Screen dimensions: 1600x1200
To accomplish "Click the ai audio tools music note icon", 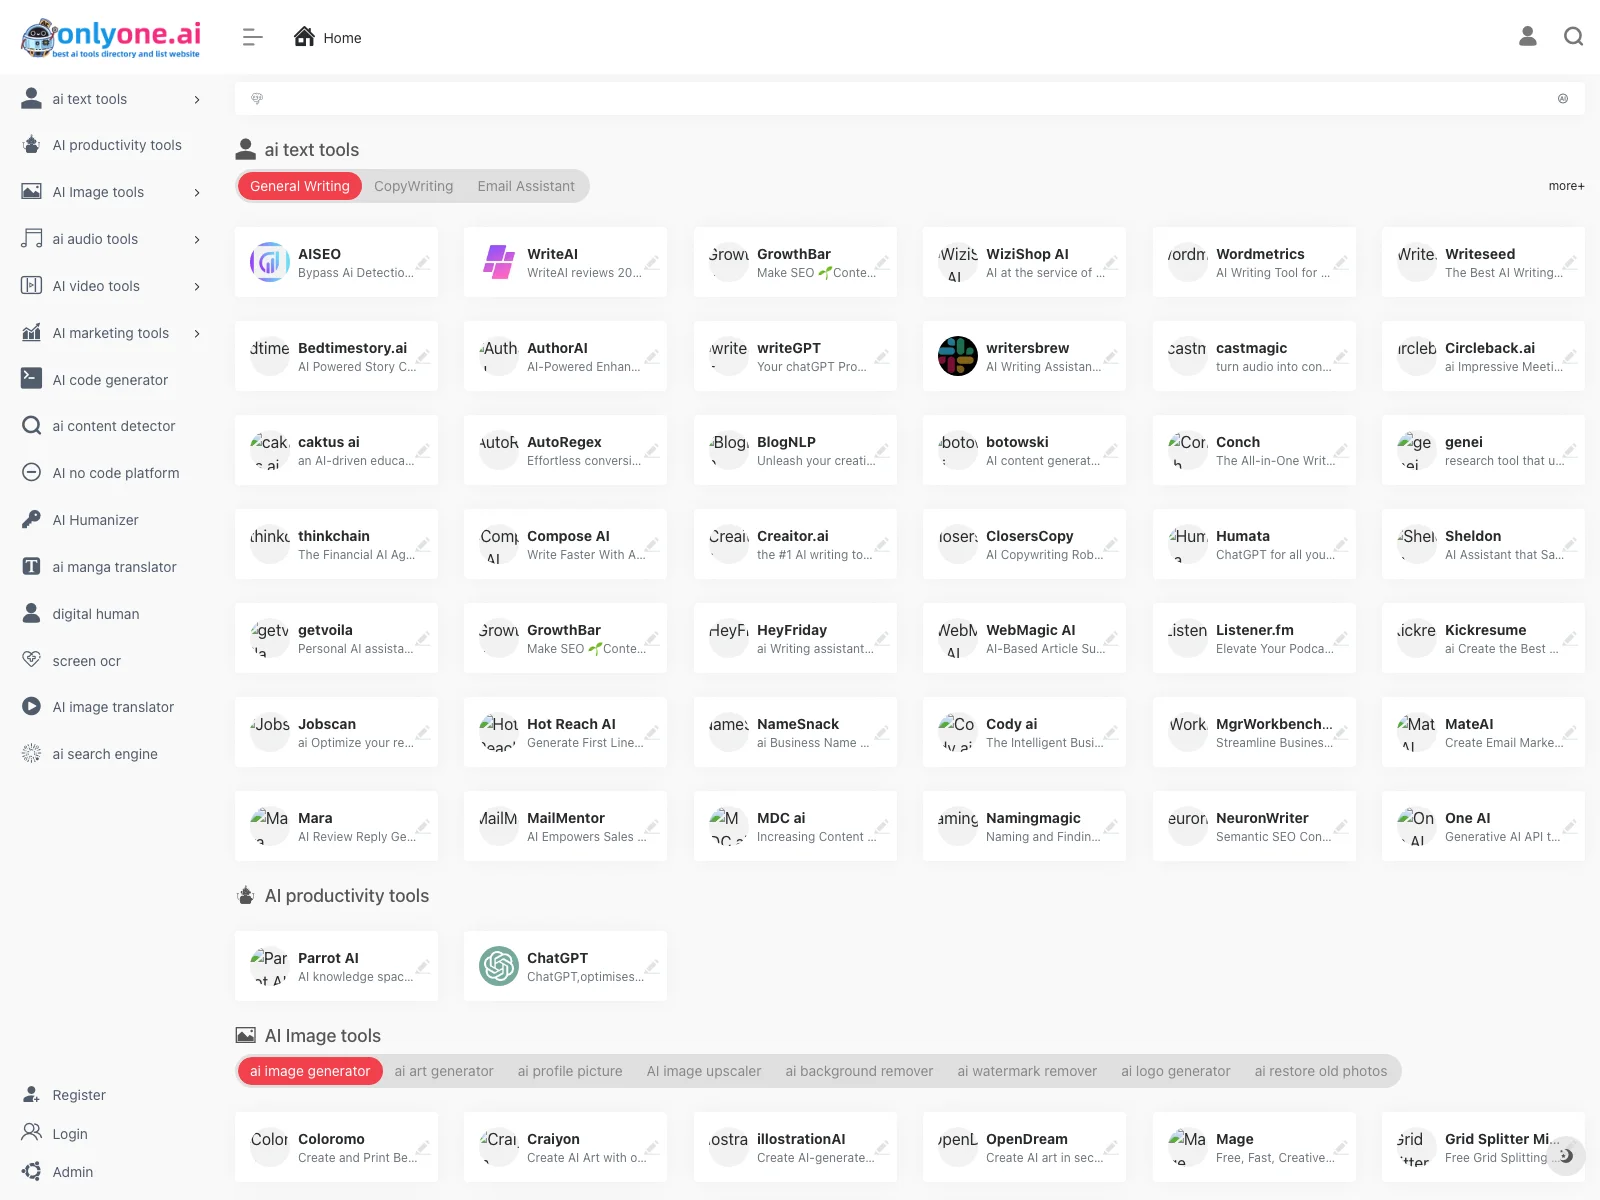I will (32, 239).
